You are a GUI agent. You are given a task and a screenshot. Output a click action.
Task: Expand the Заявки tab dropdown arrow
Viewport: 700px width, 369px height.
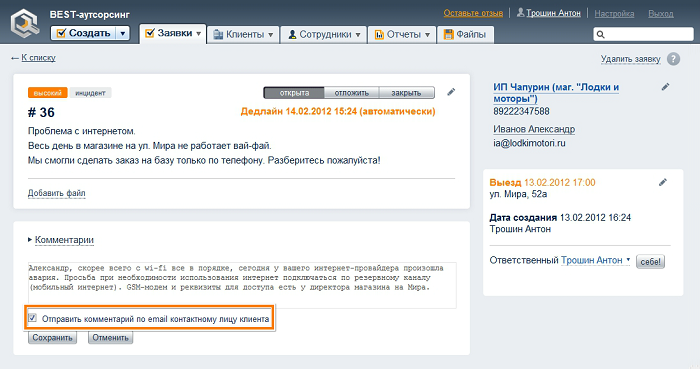pyautogui.click(x=199, y=33)
